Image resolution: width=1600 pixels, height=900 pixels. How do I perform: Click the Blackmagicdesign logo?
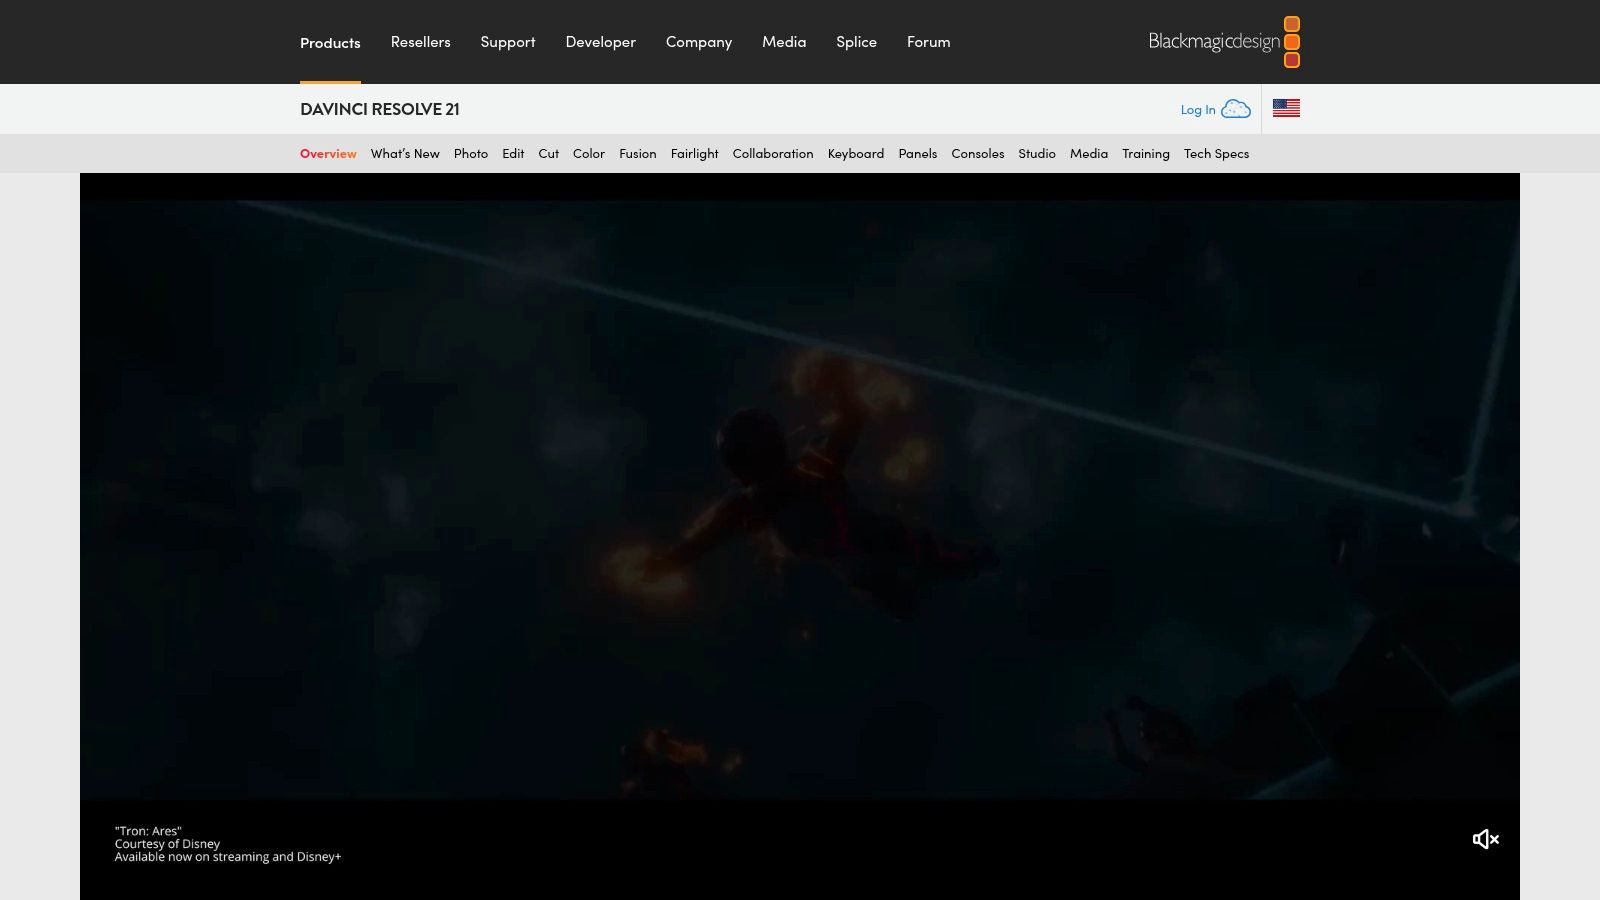click(x=1224, y=42)
